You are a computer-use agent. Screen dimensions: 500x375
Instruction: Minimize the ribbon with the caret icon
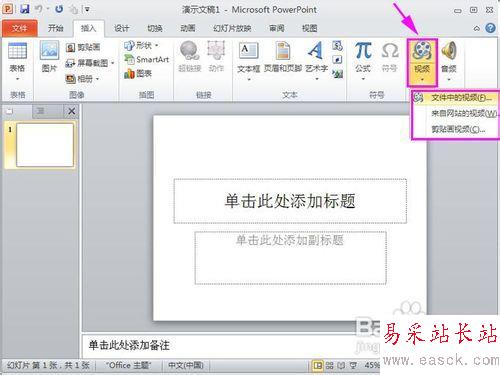pos(477,29)
